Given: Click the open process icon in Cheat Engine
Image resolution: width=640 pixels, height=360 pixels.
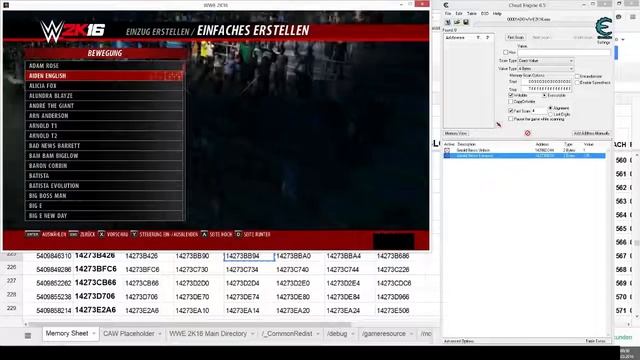Looking at the screenshot, I should click(x=448, y=22).
